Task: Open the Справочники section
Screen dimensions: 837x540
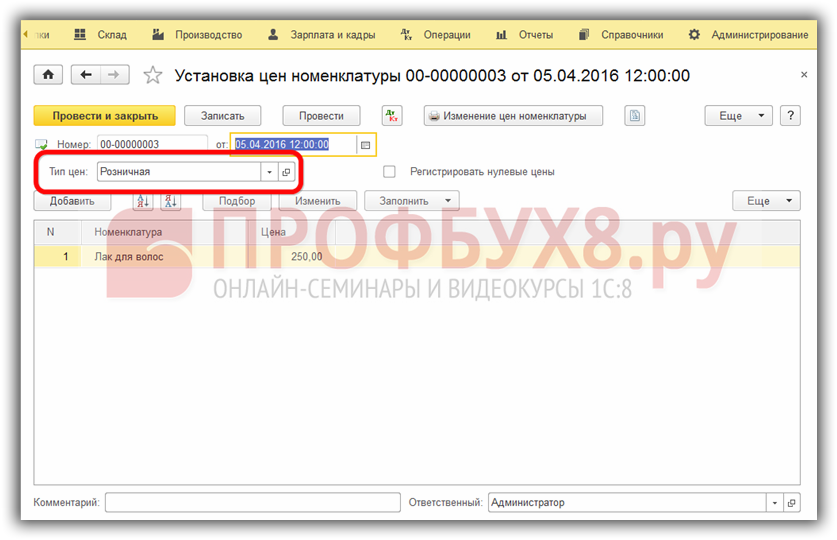Action: pyautogui.click(x=621, y=35)
